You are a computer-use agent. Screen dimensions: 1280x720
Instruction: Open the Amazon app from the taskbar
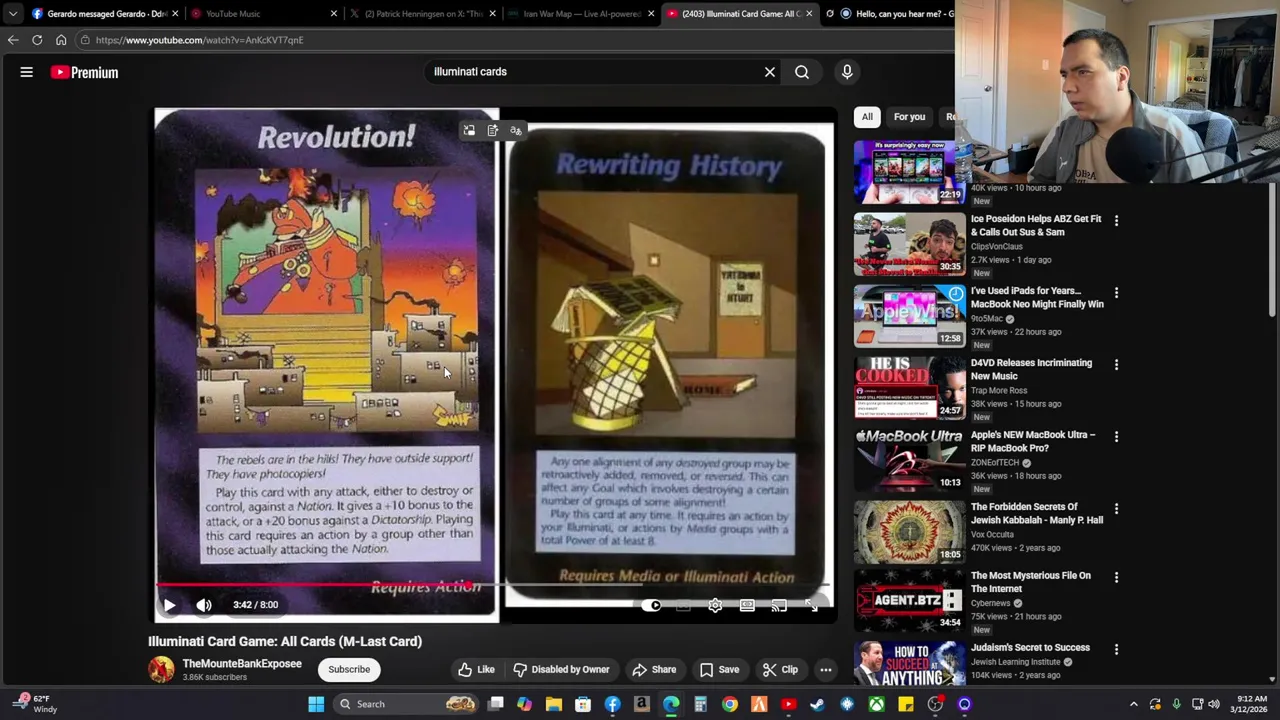[642, 704]
